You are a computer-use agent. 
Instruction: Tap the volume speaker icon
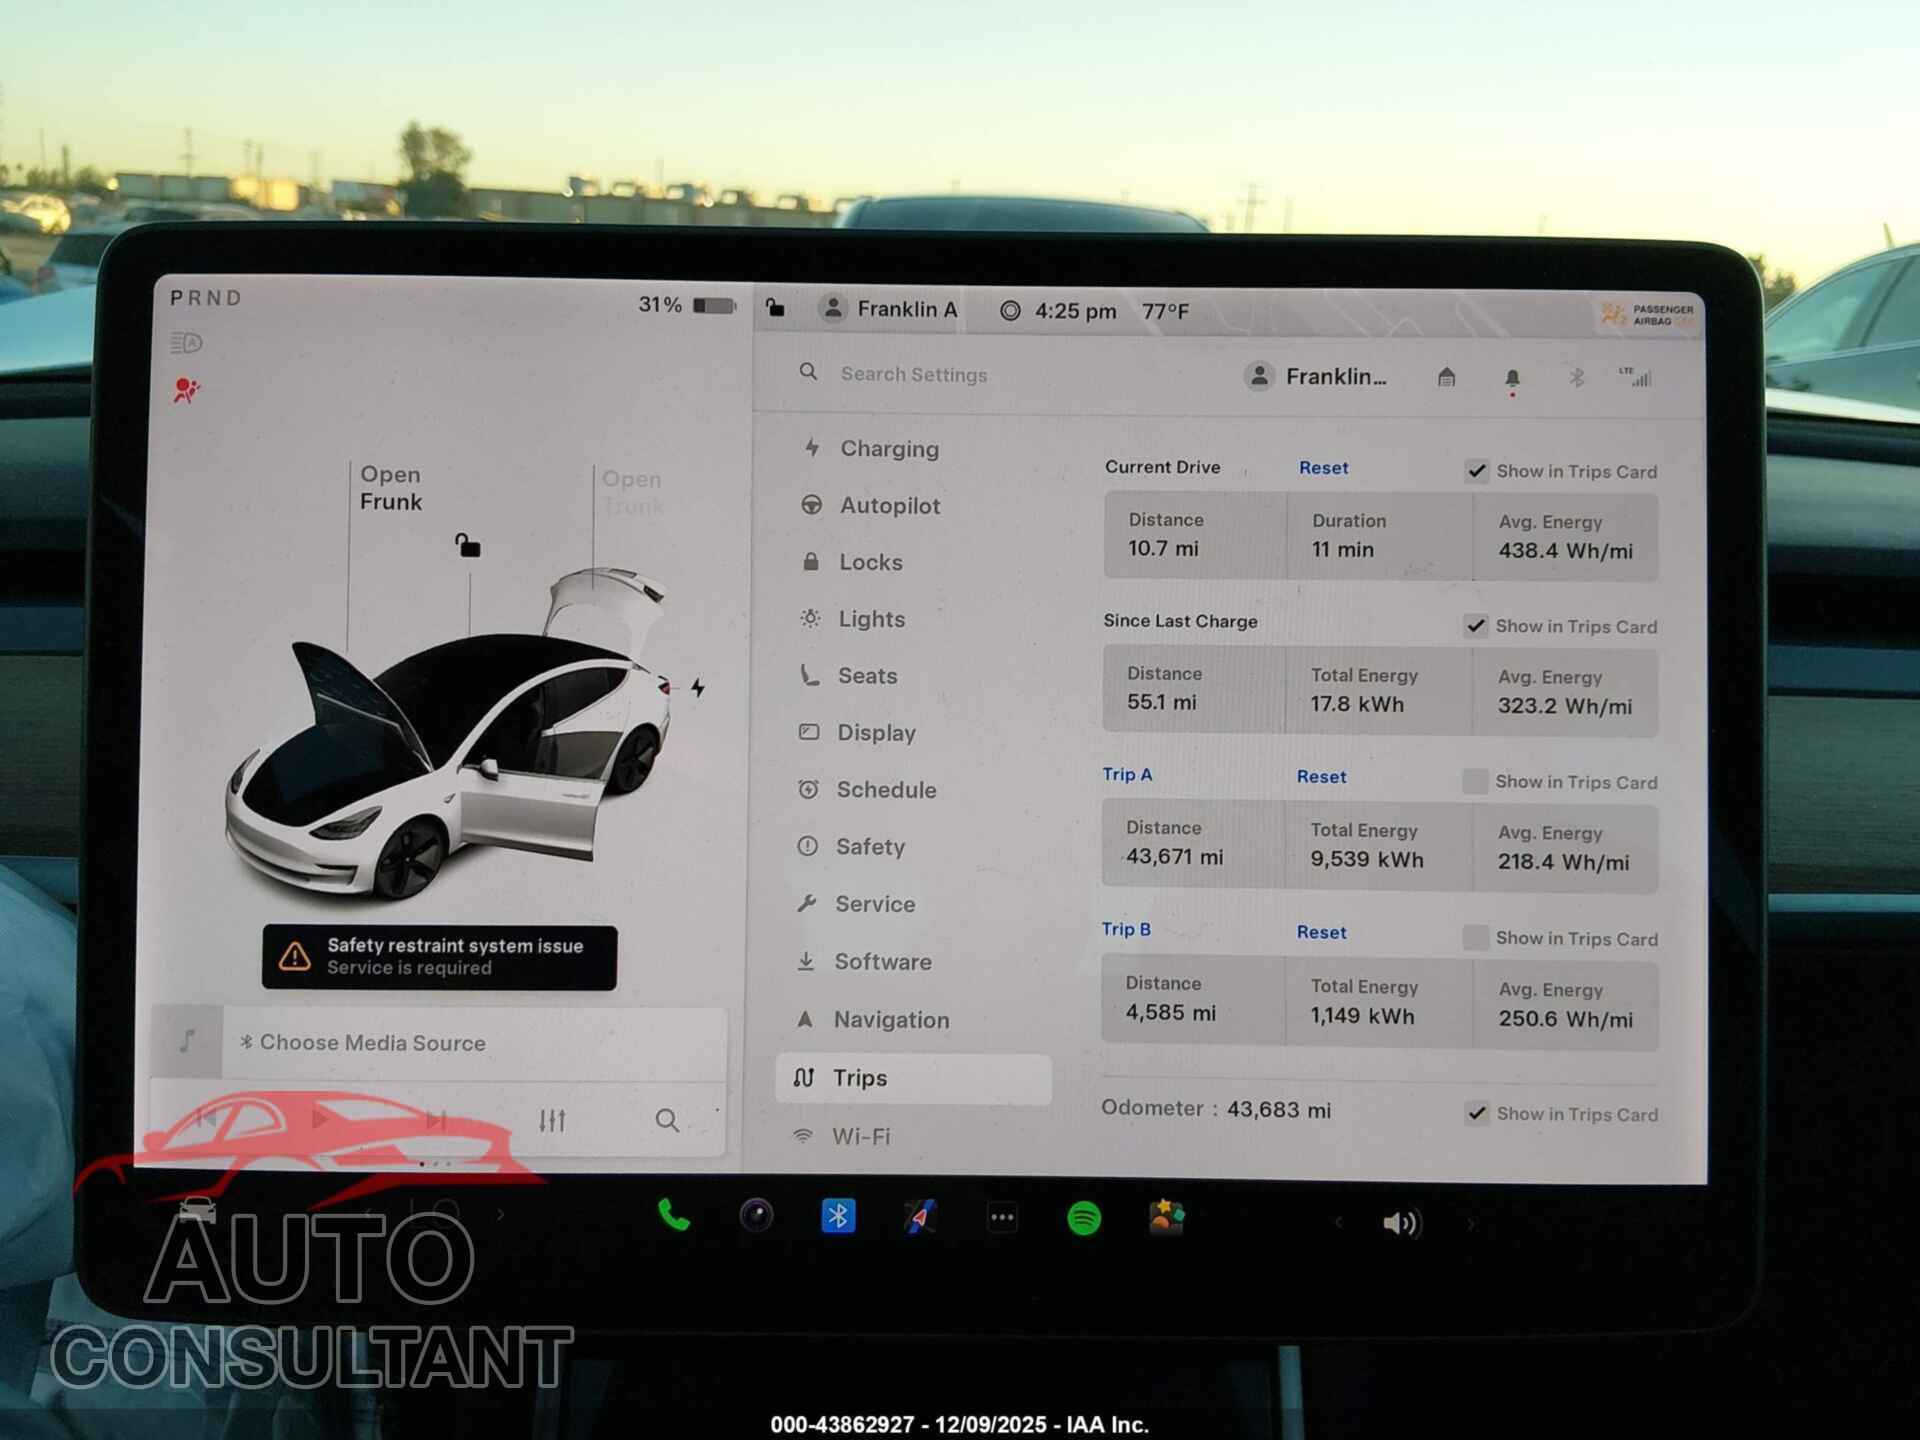pyautogui.click(x=1401, y=1223)
